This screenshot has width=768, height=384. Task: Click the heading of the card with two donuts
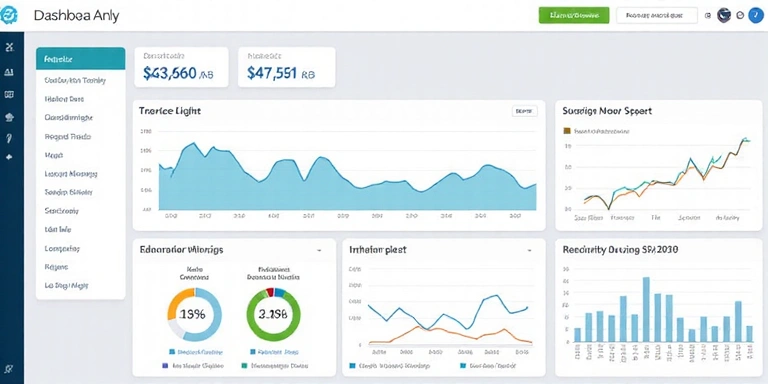[181, 250]
